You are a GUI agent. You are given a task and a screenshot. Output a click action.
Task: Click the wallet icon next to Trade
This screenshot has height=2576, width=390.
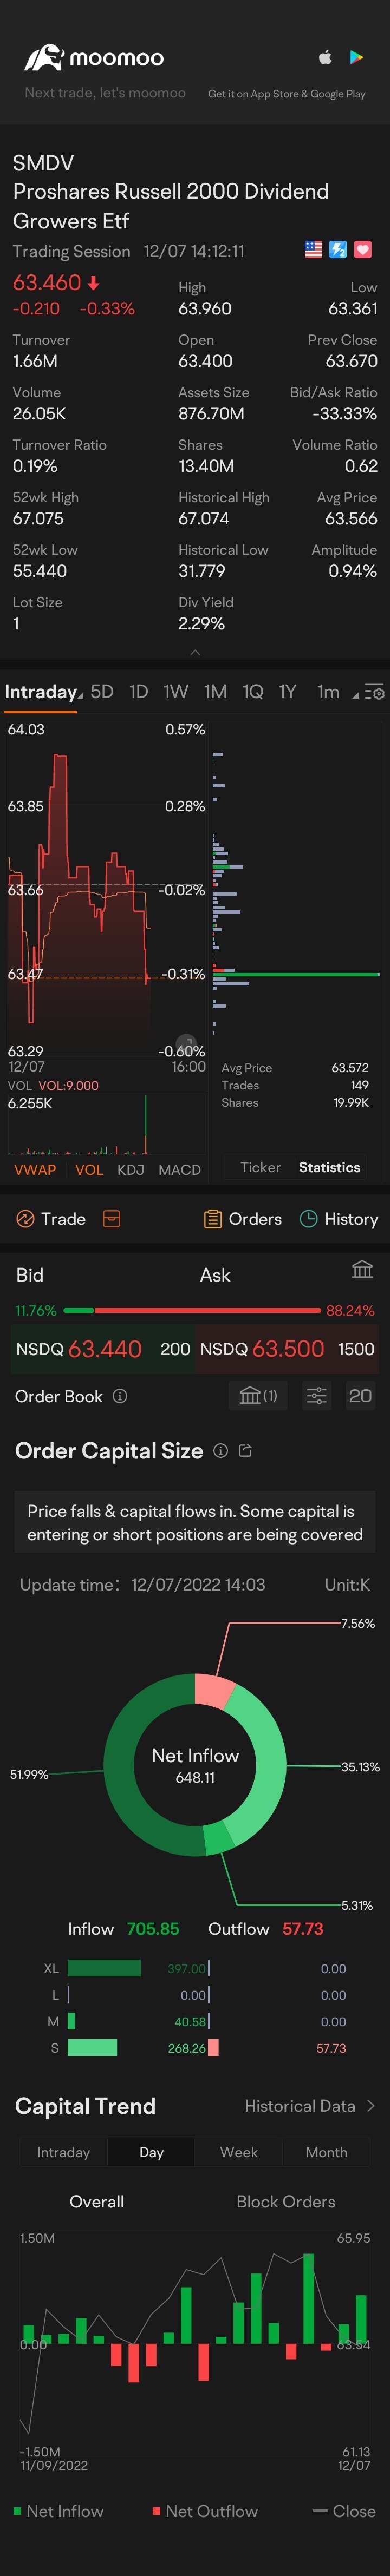coord(112,1218)
